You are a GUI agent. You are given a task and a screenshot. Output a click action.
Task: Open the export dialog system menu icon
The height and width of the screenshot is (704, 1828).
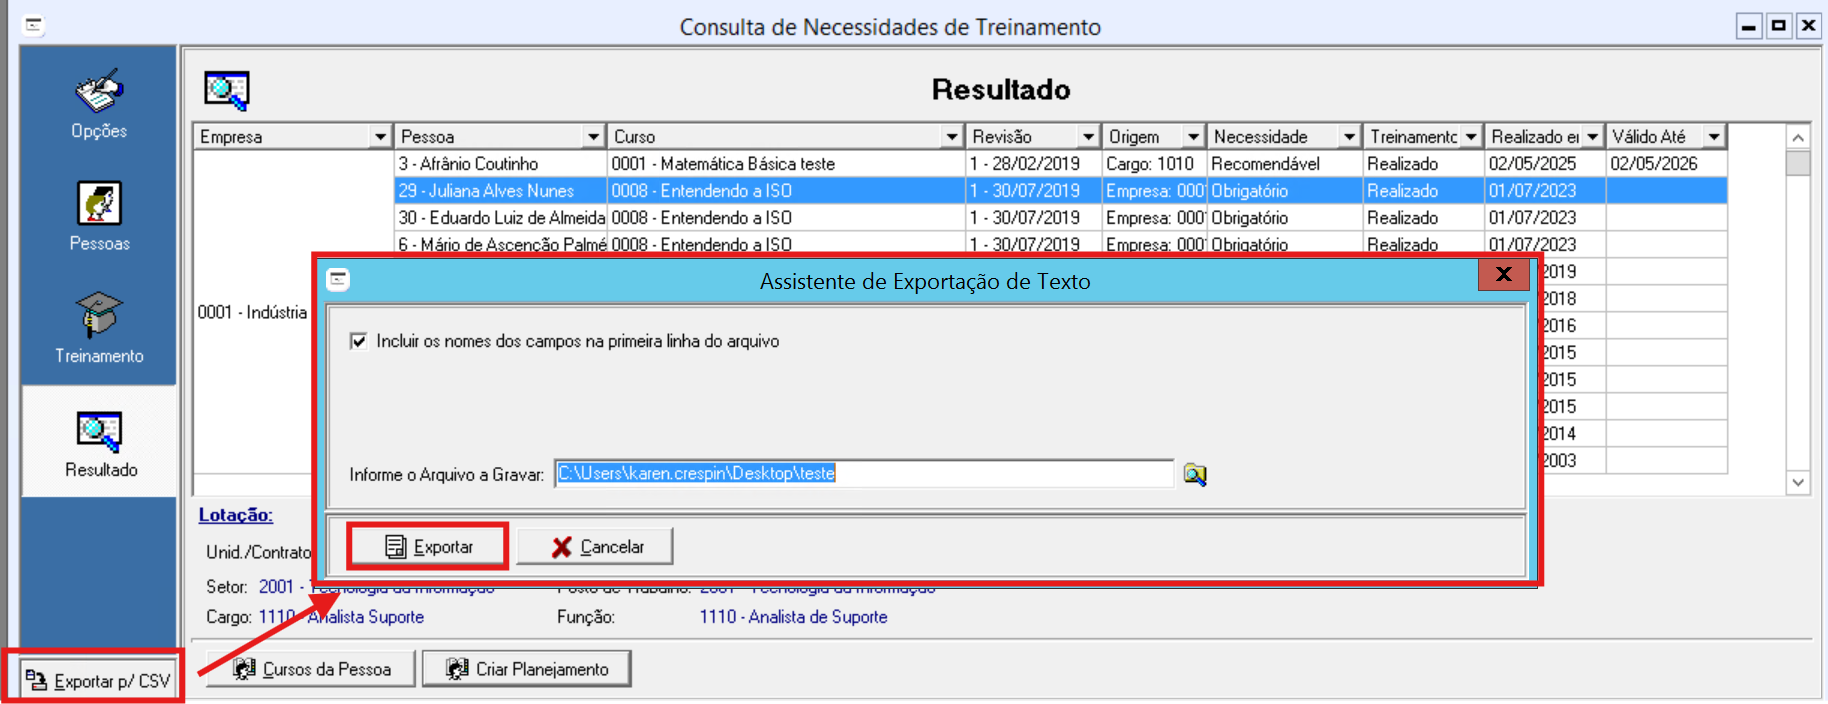point(339,281)
